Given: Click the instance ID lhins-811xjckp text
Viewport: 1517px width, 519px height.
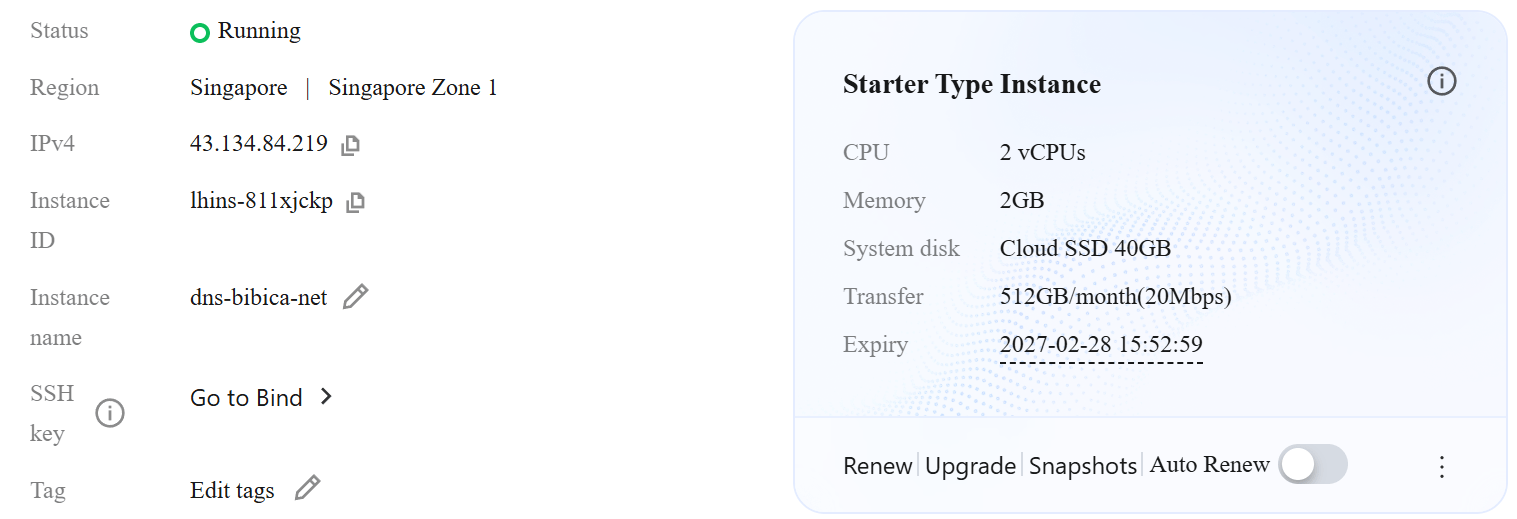Looking at the screenshot, I should coord(261,201).
